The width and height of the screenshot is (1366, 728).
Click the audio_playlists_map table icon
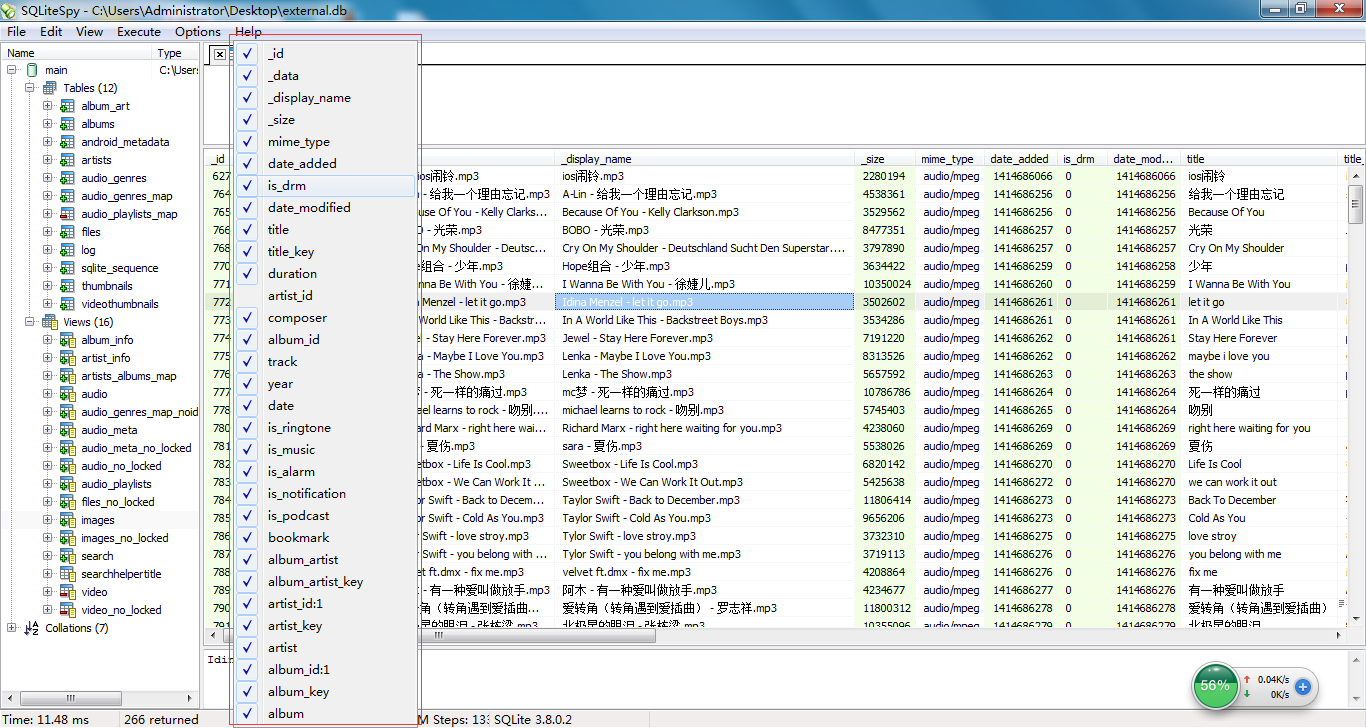pyautogui.click(x=67, y=214)
